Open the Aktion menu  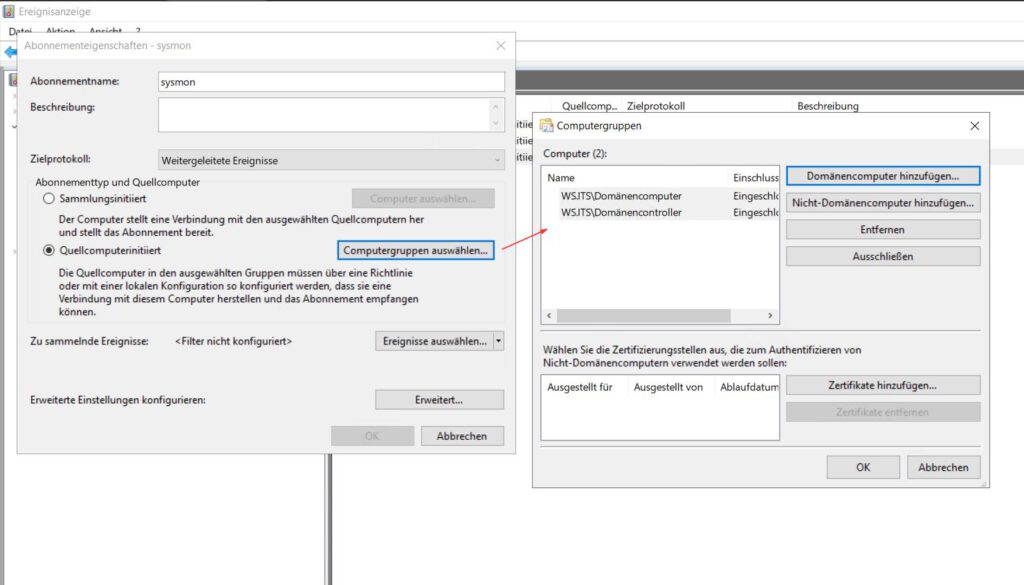(60, 31)
